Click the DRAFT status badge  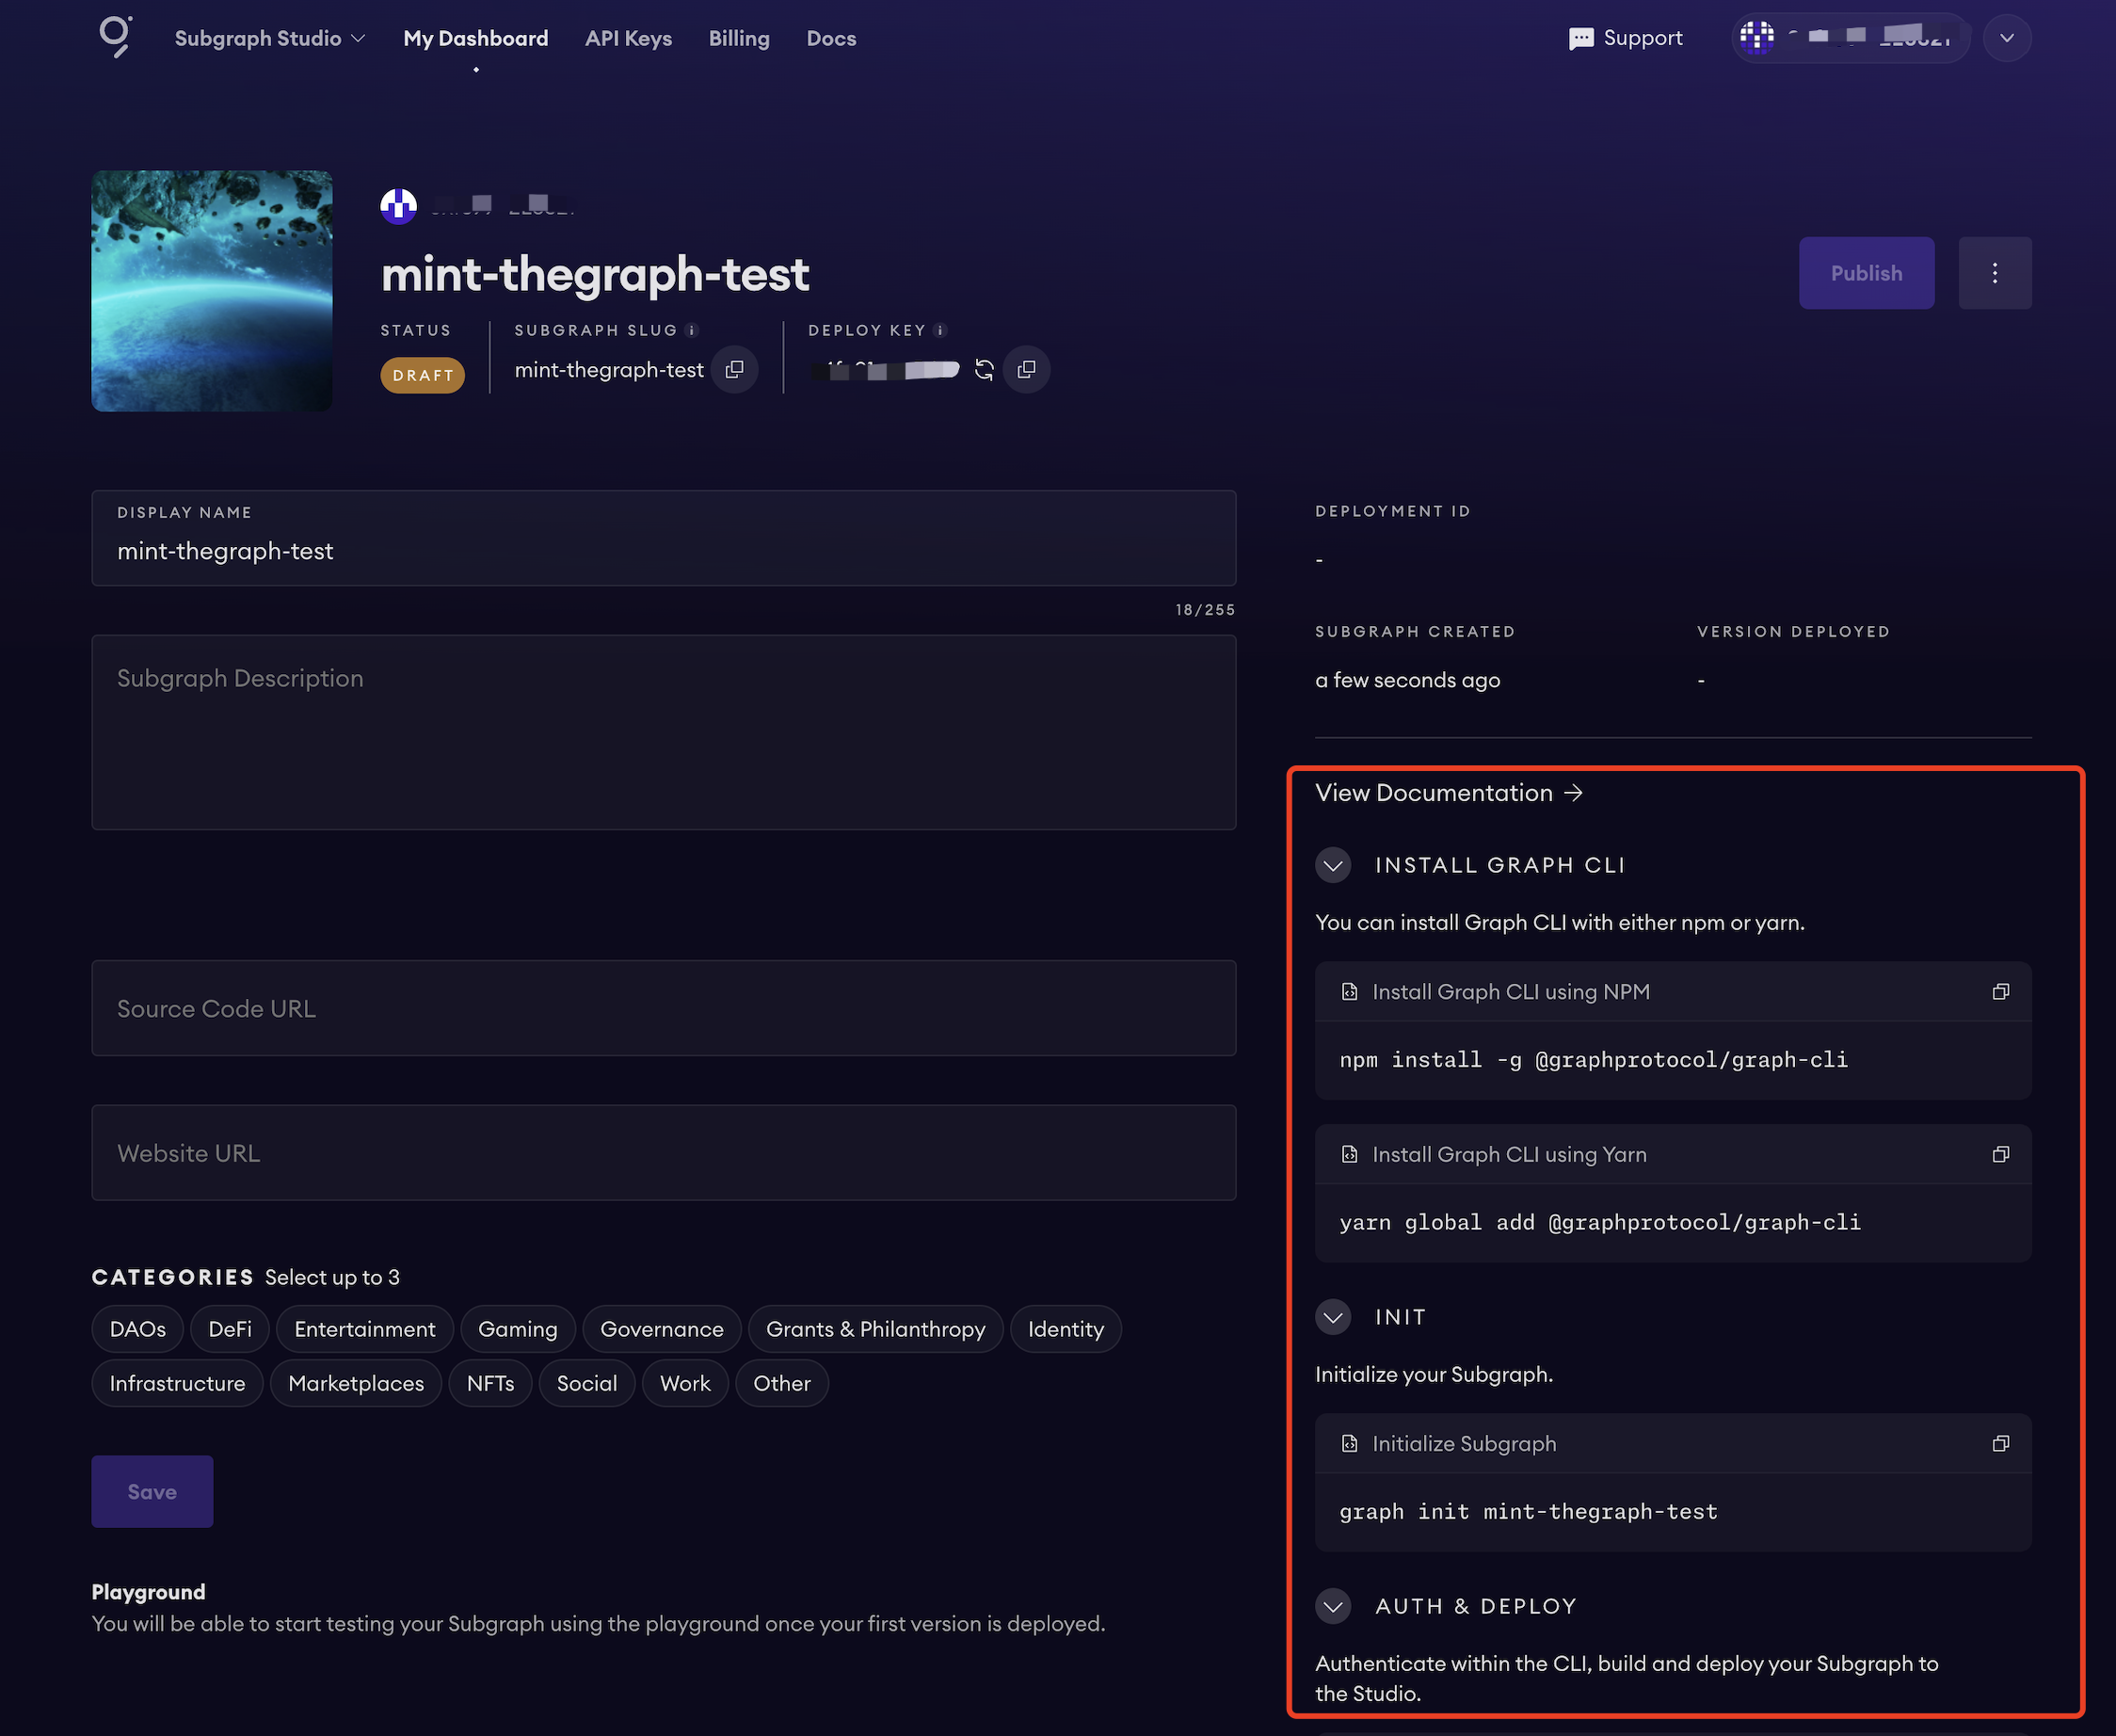tap(423, 375)
